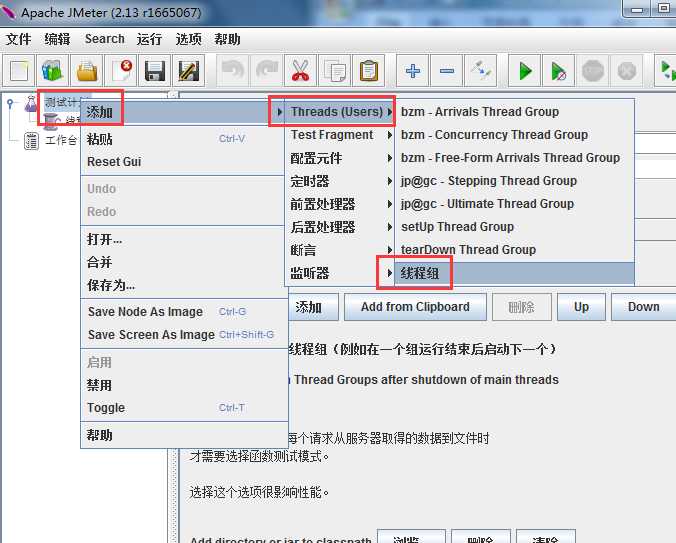676x543 pixels.
Task: Choose 禁用 in context menu
Action: click(184, 385)
